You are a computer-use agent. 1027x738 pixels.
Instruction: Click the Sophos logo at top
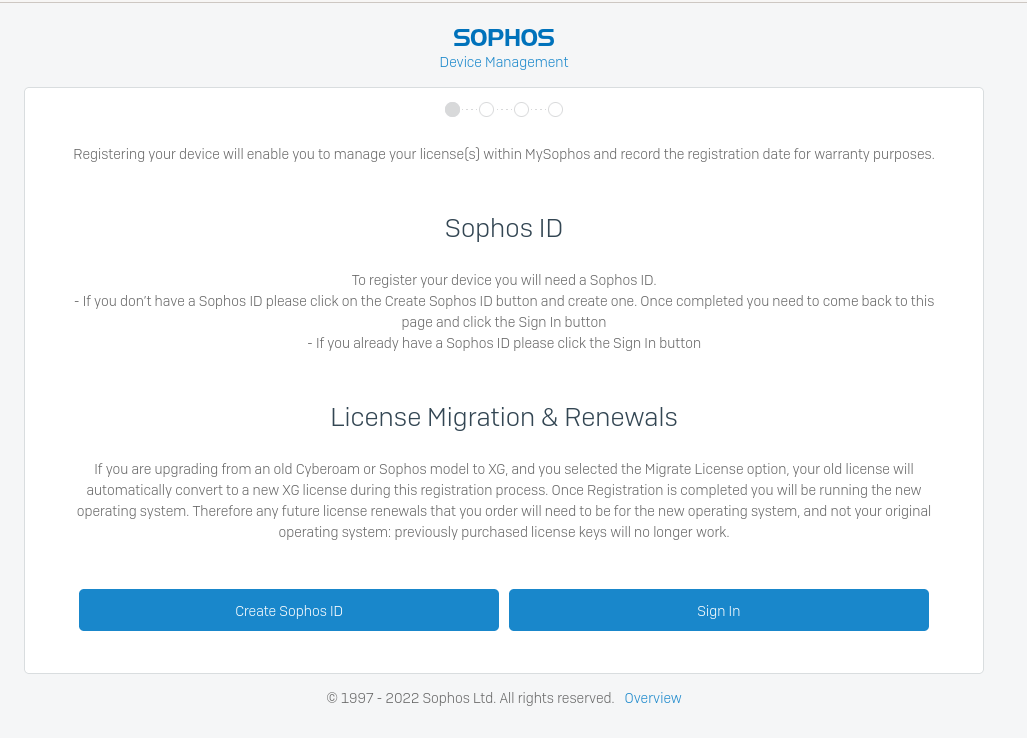(503, 38)
